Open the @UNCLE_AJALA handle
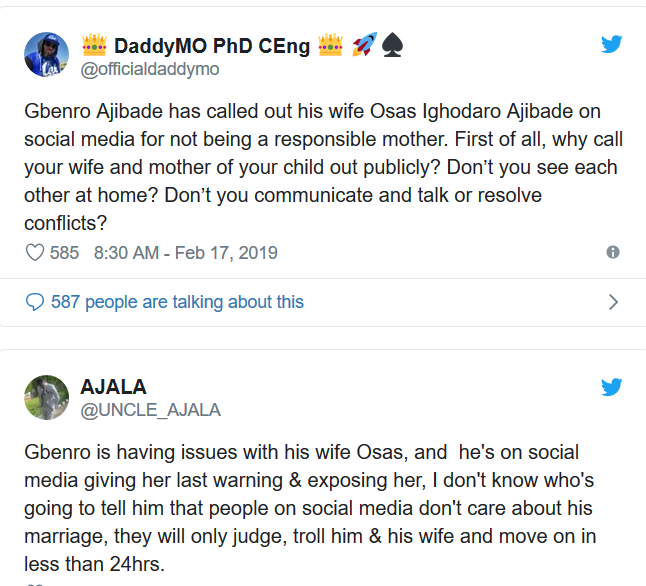Screen dimensions: 646x586 150,410
